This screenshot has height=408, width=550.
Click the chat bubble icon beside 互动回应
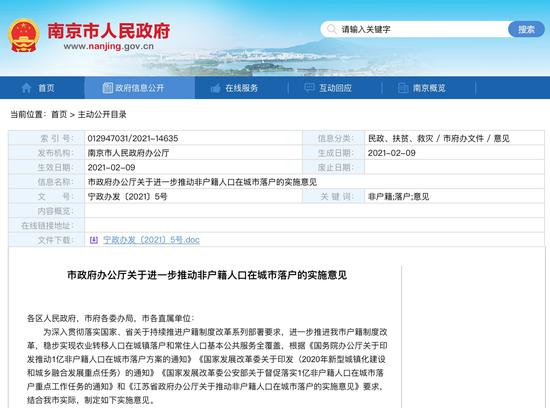309,87
